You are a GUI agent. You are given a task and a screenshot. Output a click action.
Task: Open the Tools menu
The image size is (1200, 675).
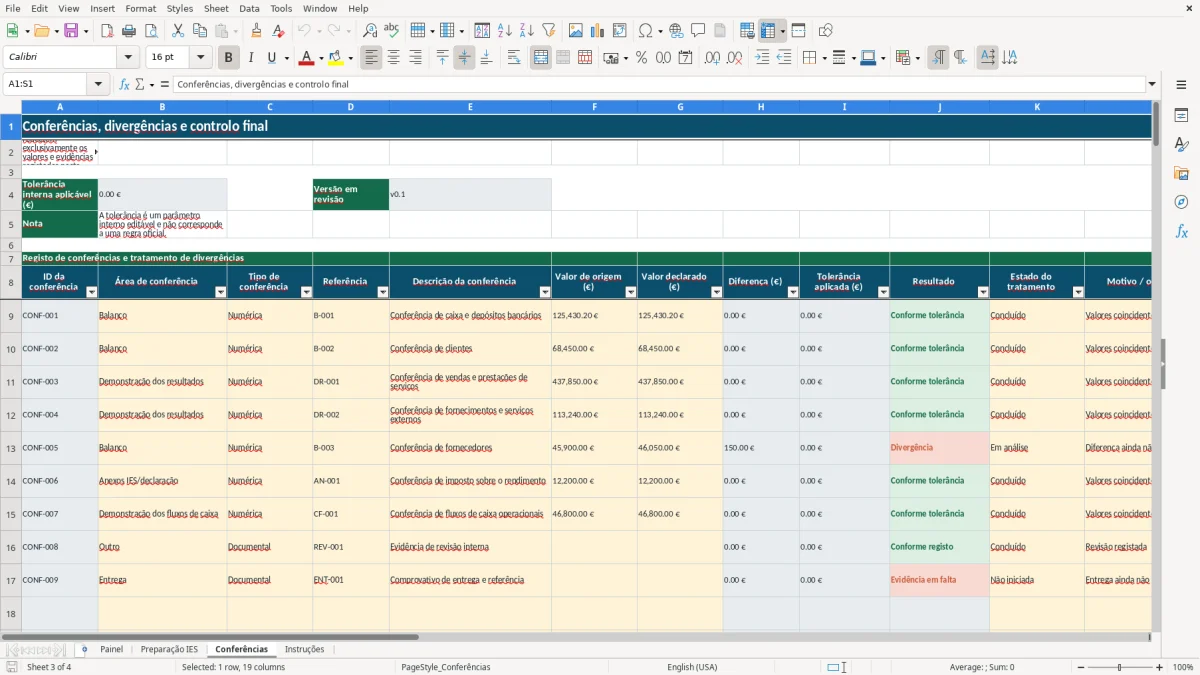[x=281, y=8]
